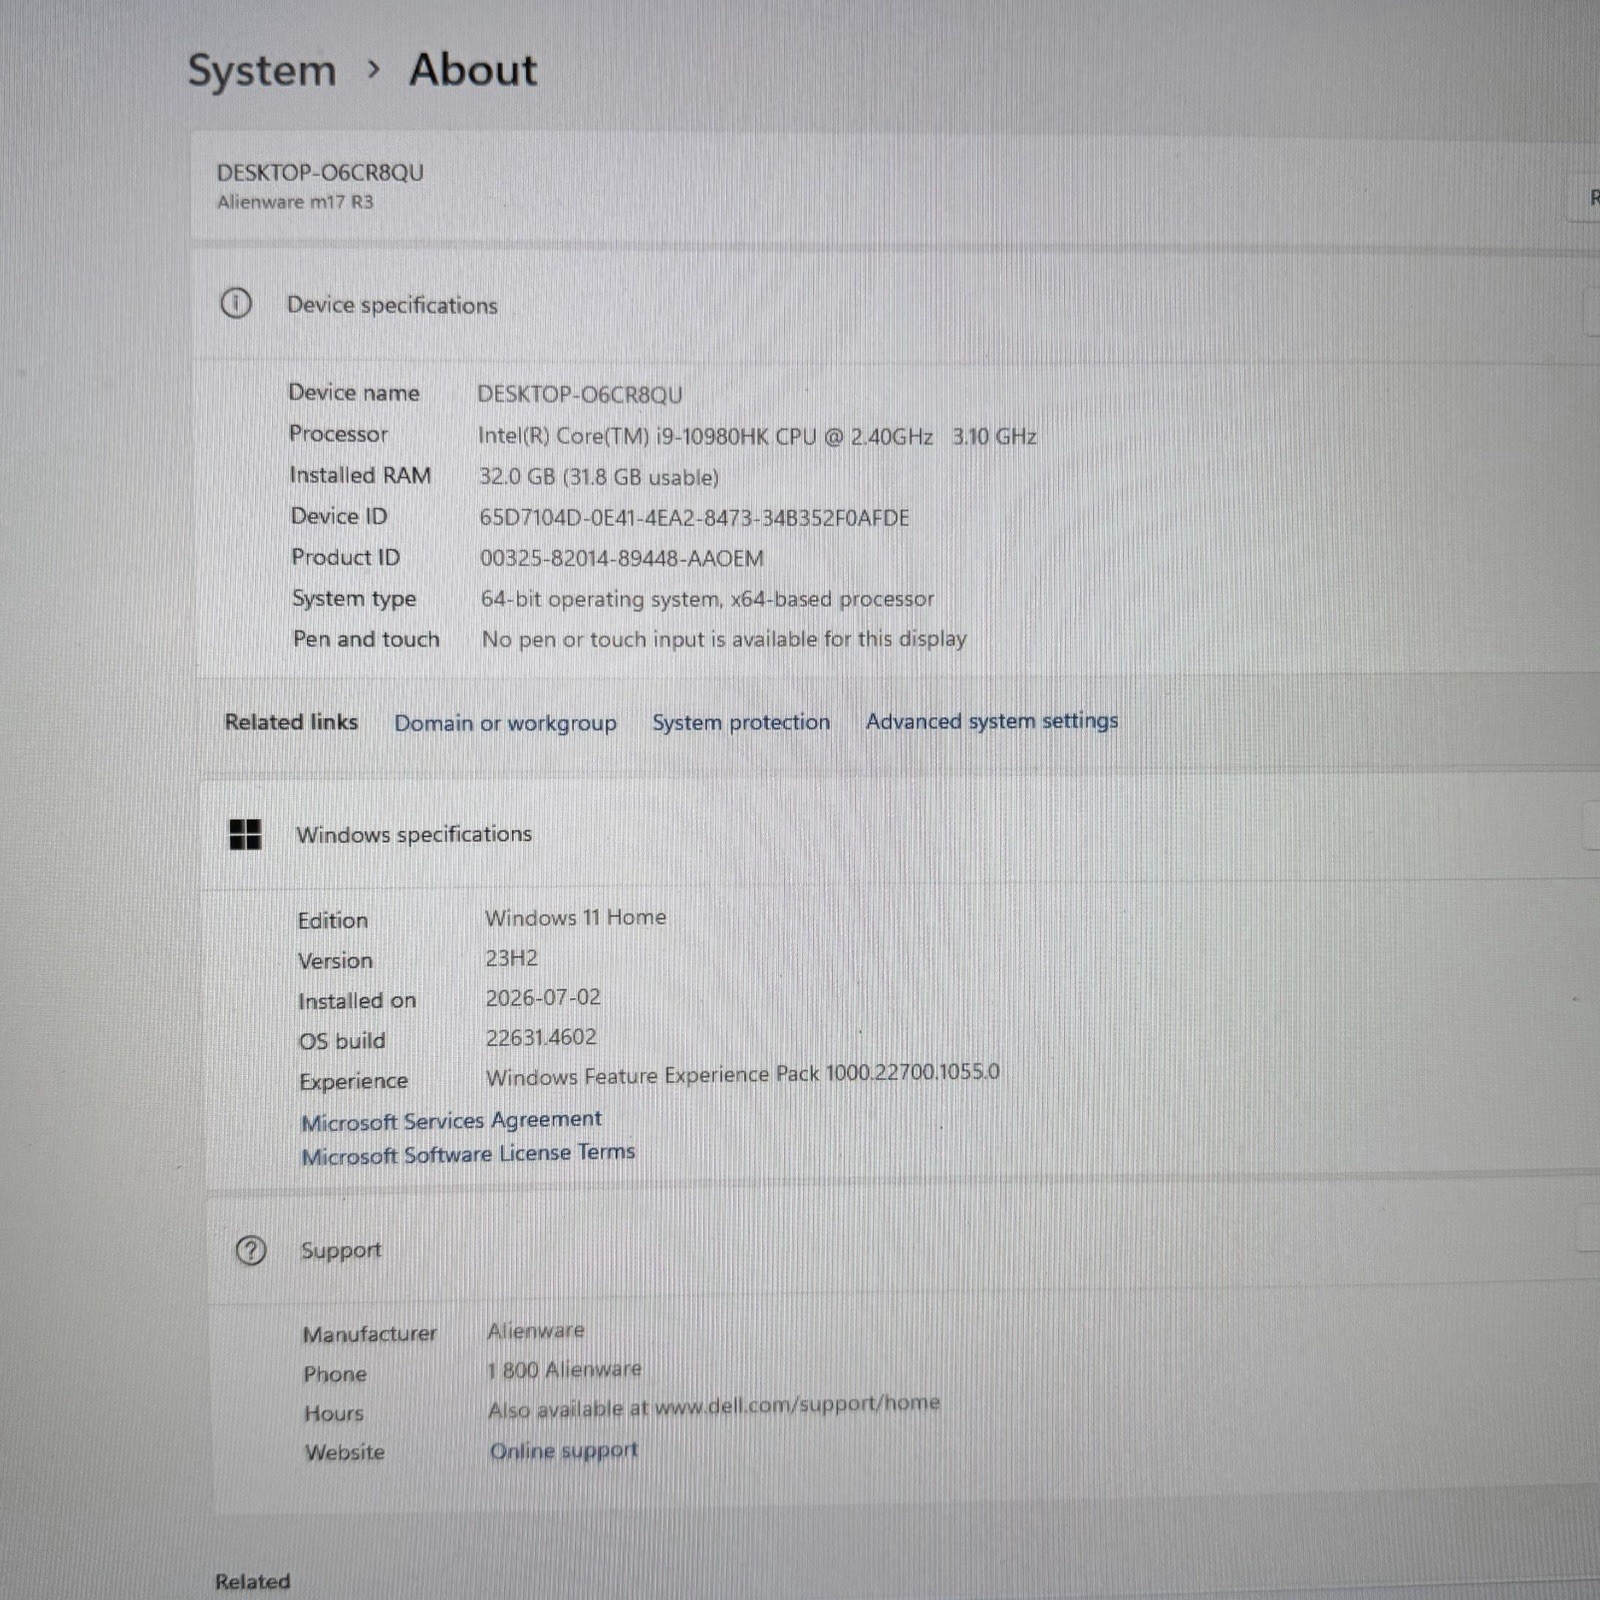This screenshot has height=1600, width=1600.
Task: Click the Support question mark icon
Action: [250, 1250]
